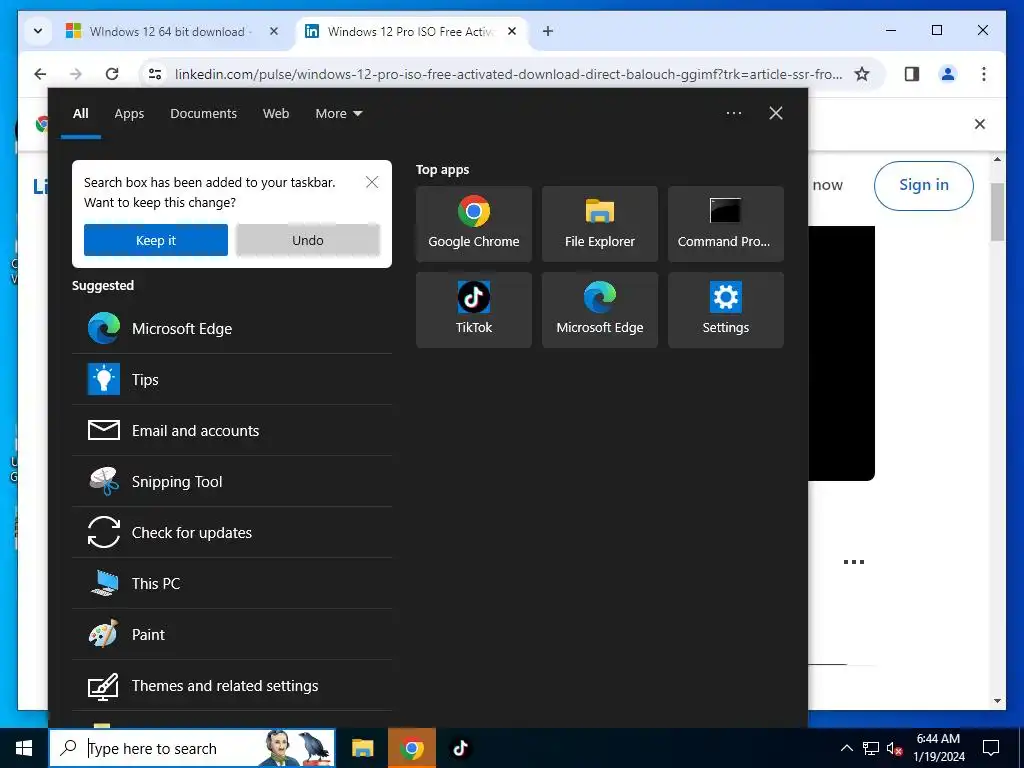Switch to Chrome on the taskbar
The width and height of the screenshot is (1024, 768).
(411, 748)
